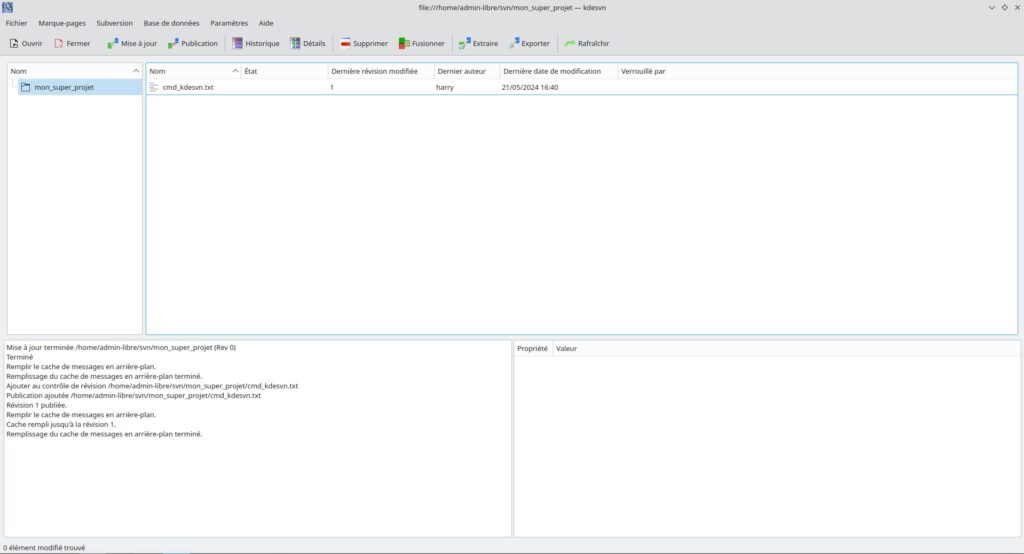This screenshot has width=1024, height=554.
Task: Click the Extraire toolbar button
Action: 478,43
